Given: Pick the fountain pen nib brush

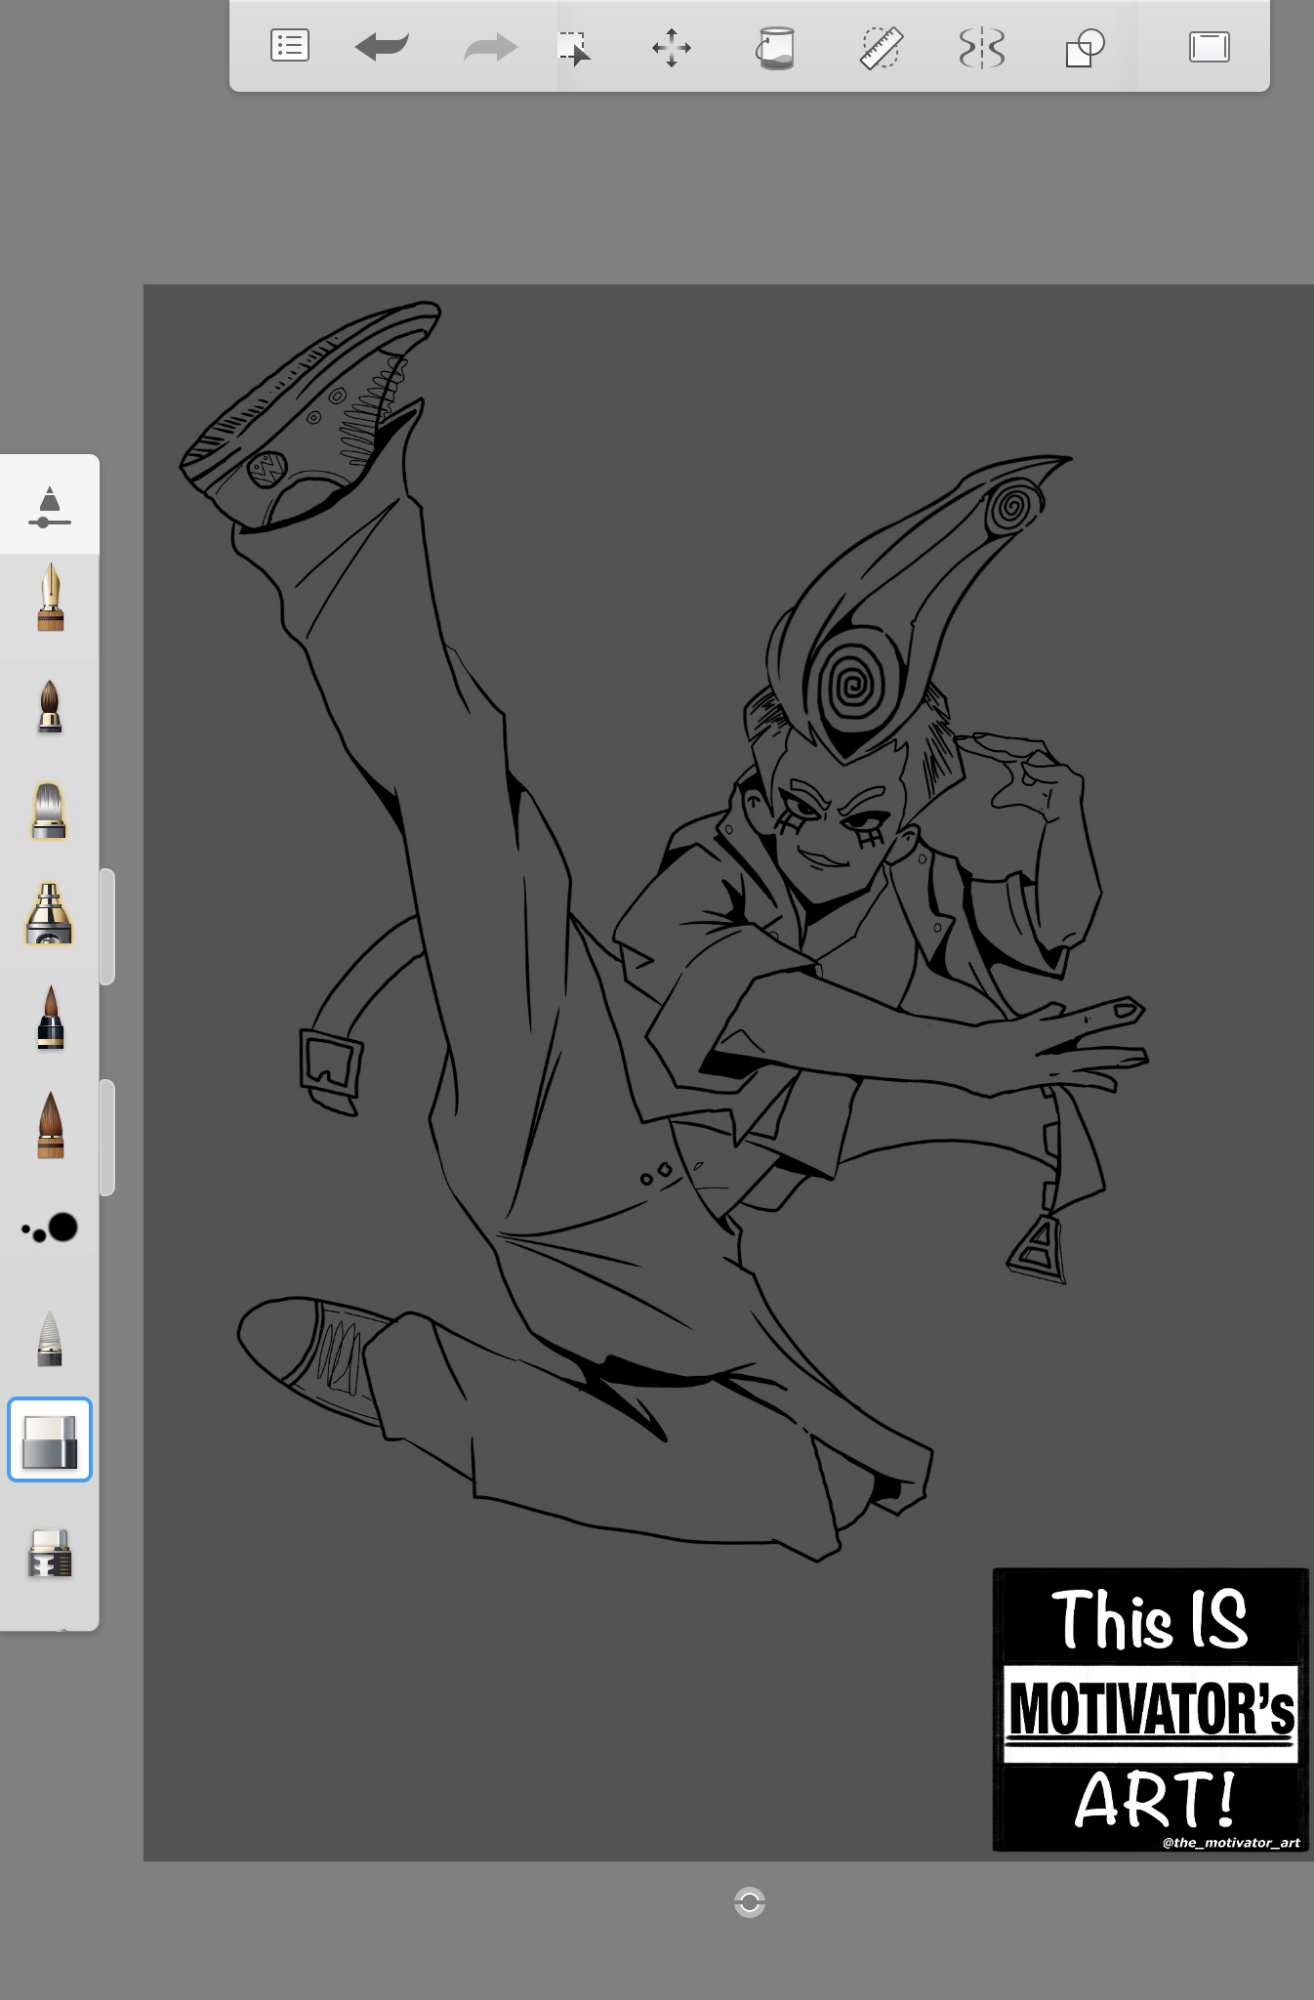Looking at the screenshot, I should coord(50,598).
